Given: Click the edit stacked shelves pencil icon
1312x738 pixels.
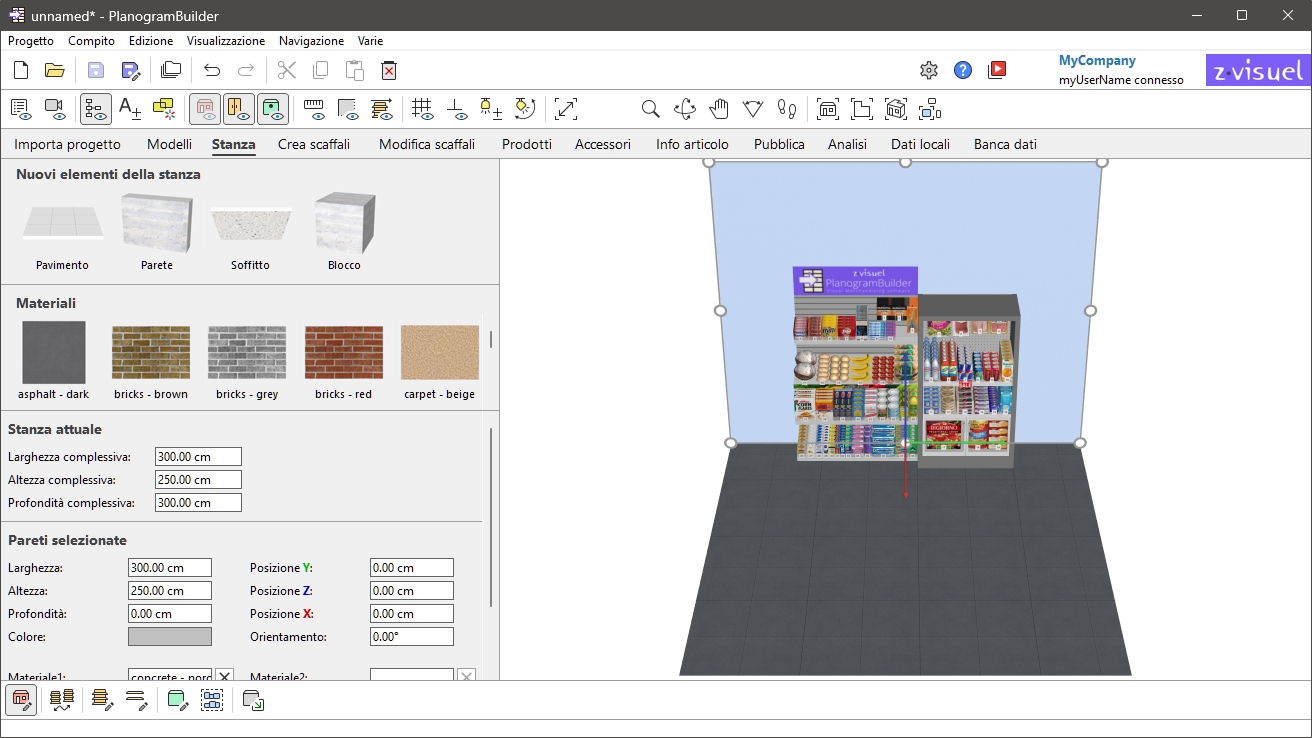Looking at the screenshot, I should [x=102, y=700].
